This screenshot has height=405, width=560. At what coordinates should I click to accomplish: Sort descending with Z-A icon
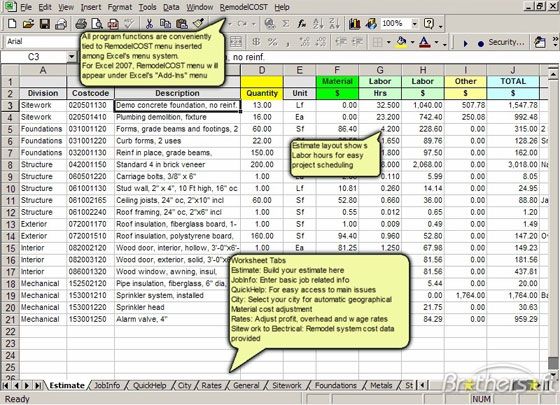click(x=334, y=24)
